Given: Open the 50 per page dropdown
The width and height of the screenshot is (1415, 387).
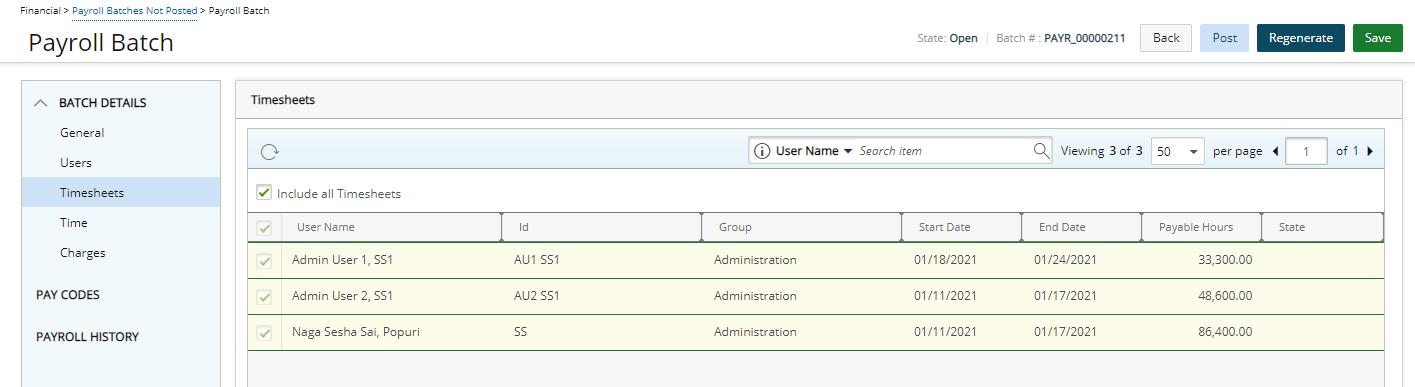Looking at the screenshot, I should click(1178, 151).
